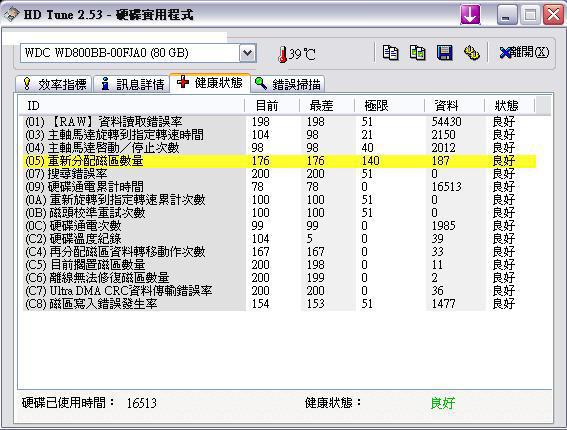Expand the WDC WD800BB drive dropdown

coord(248,53)
